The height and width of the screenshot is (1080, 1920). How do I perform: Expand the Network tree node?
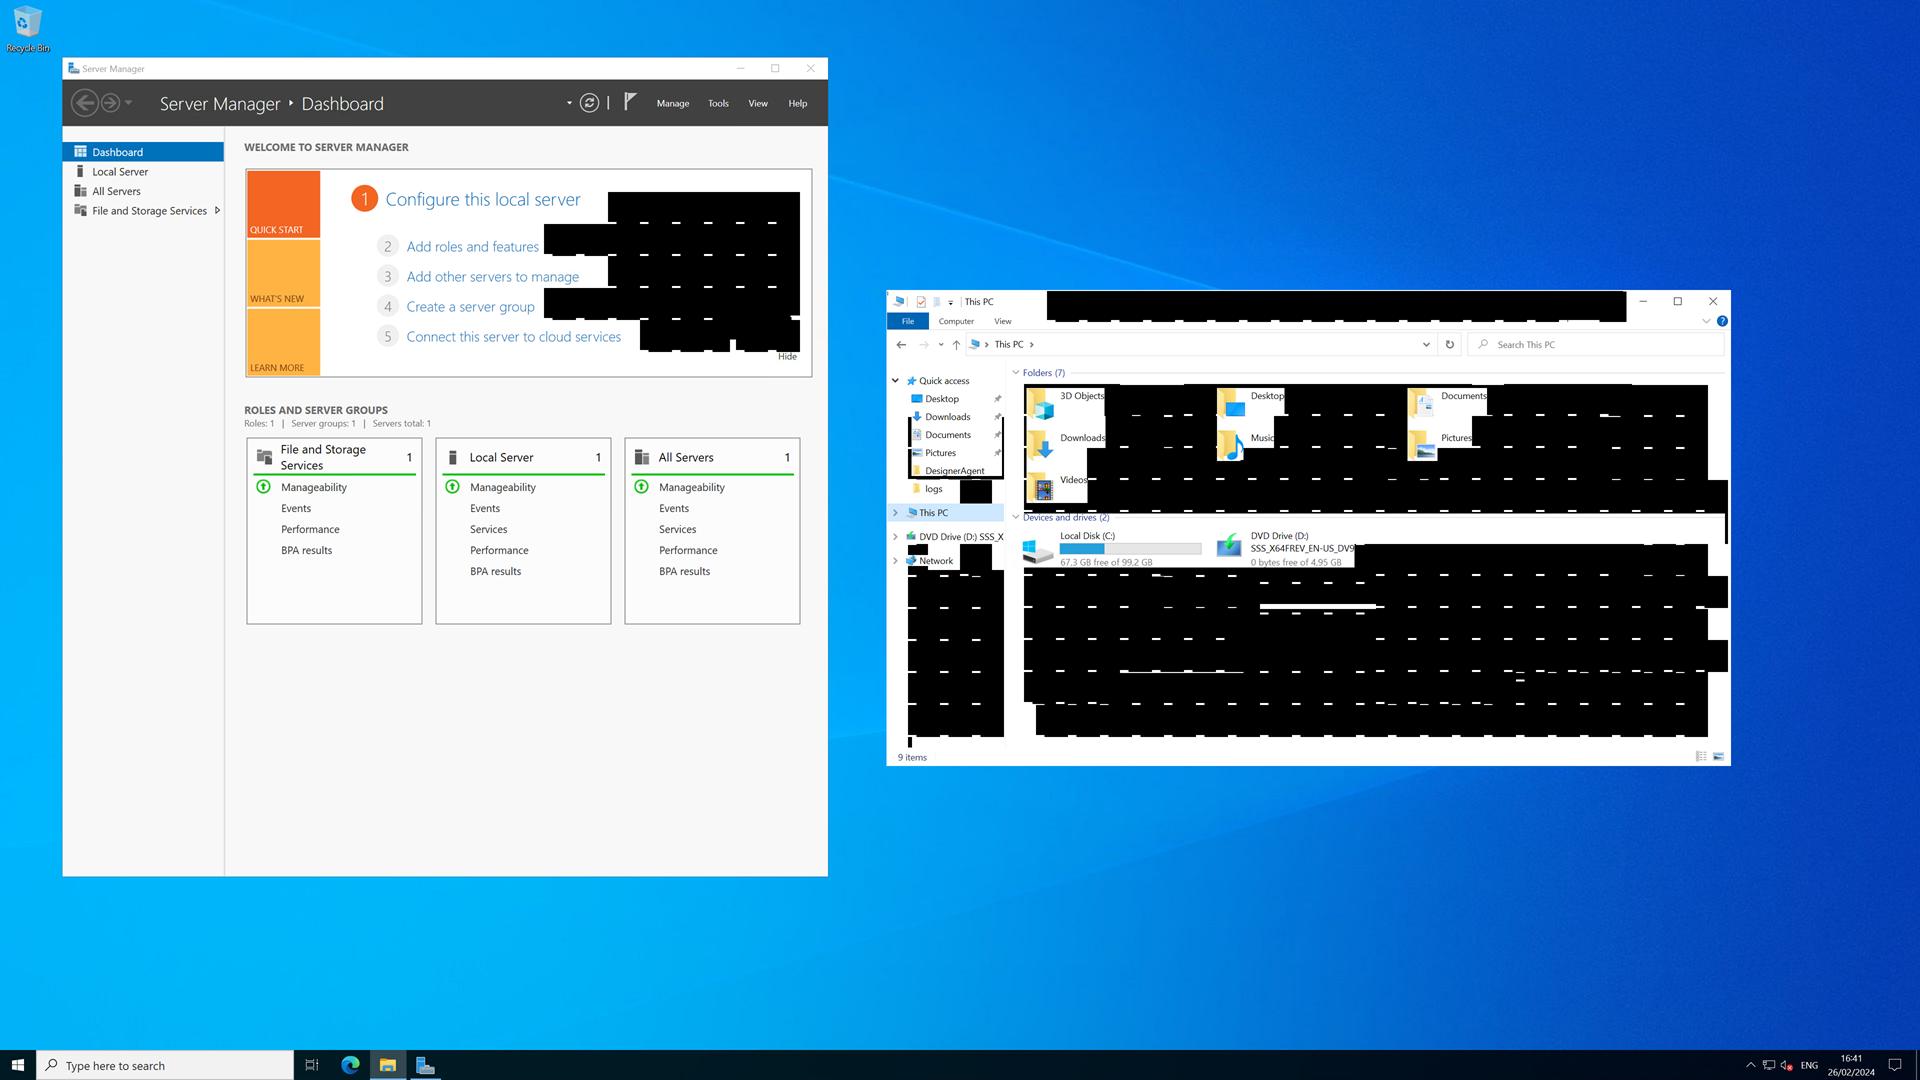tap(895, 561)
